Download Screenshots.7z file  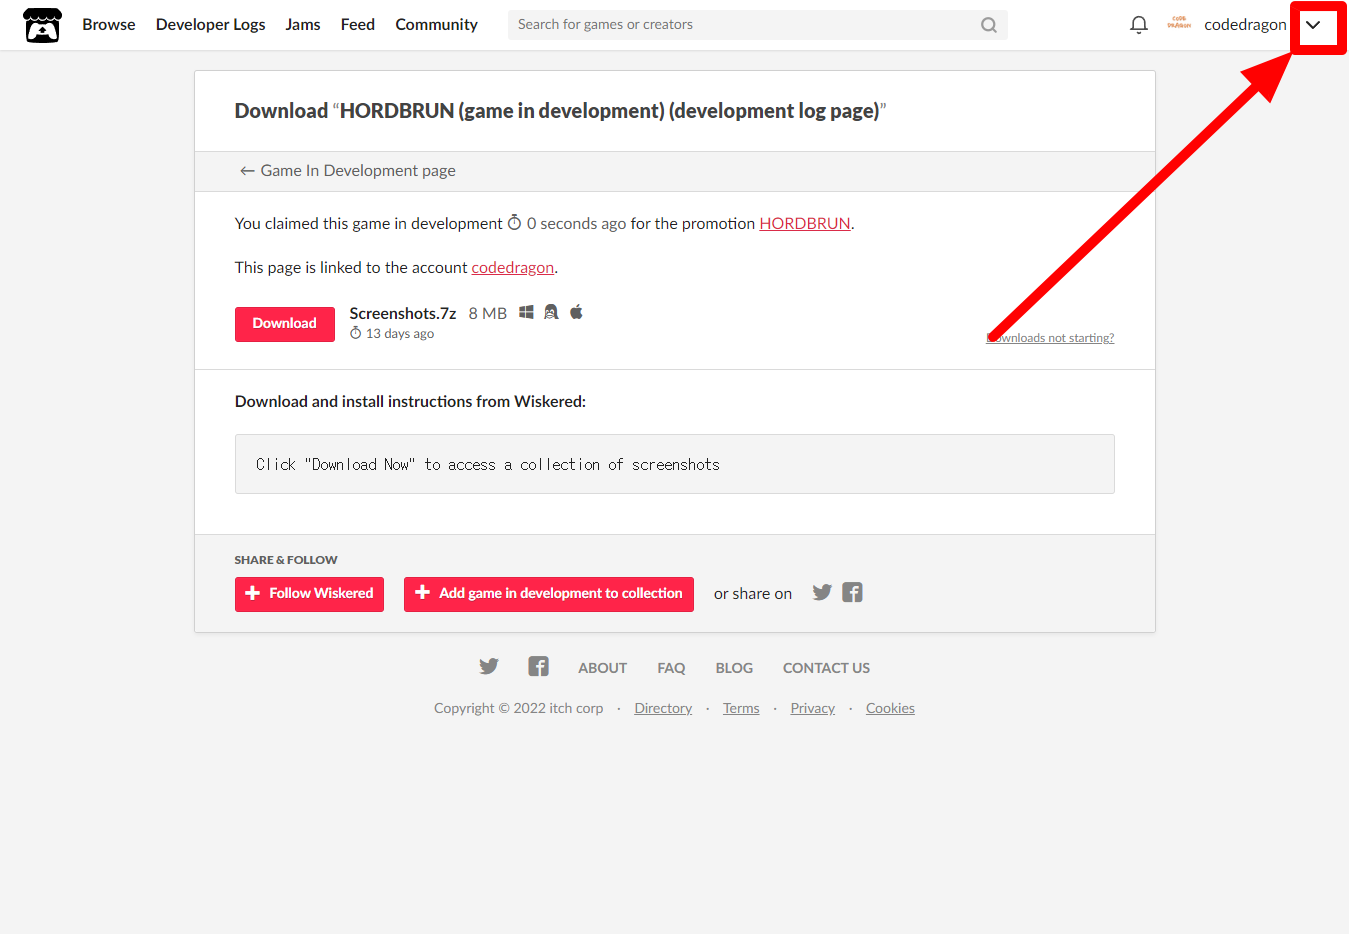285,324
